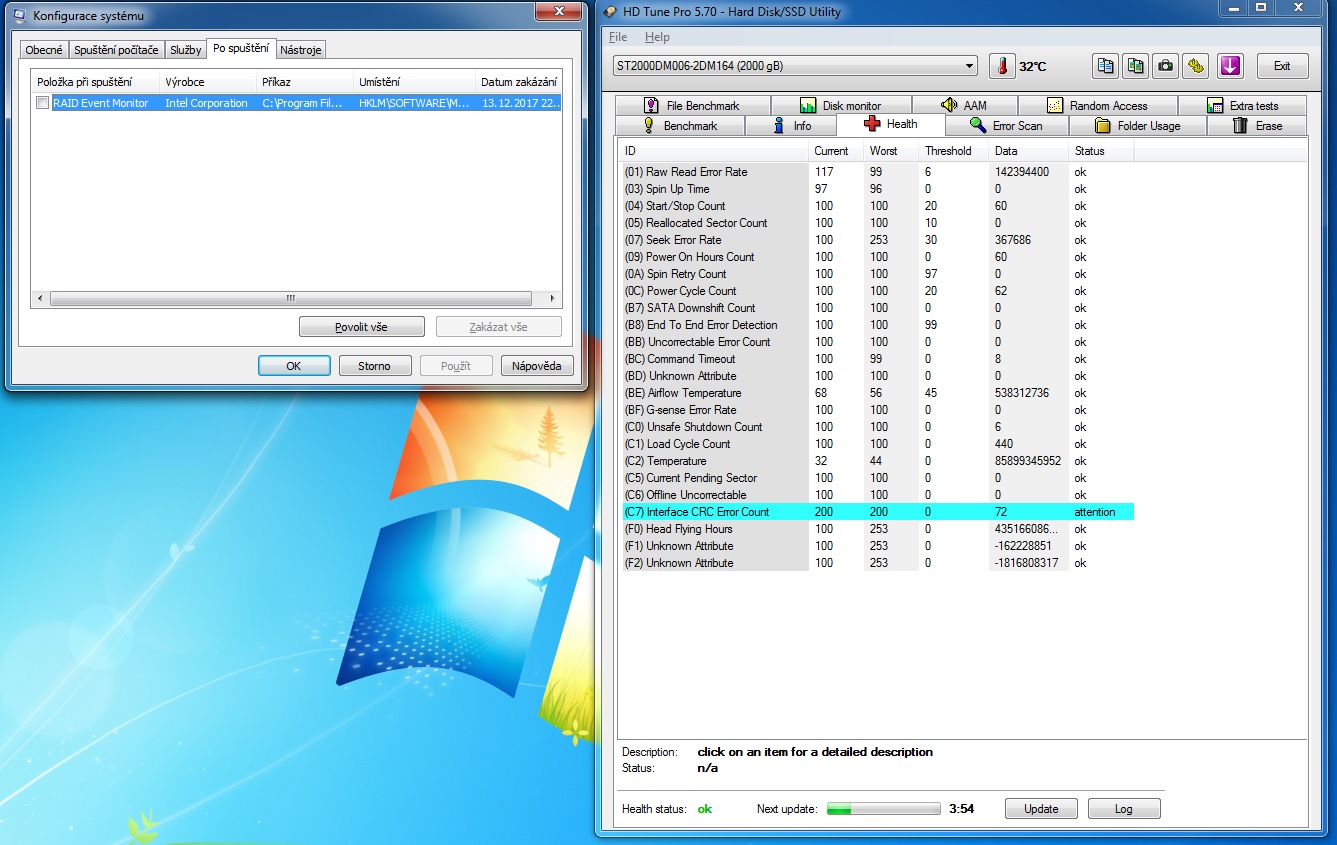Switch to the Erase tab
The width and height of the screenshot is (1337, 845).
pos(1257,126)
